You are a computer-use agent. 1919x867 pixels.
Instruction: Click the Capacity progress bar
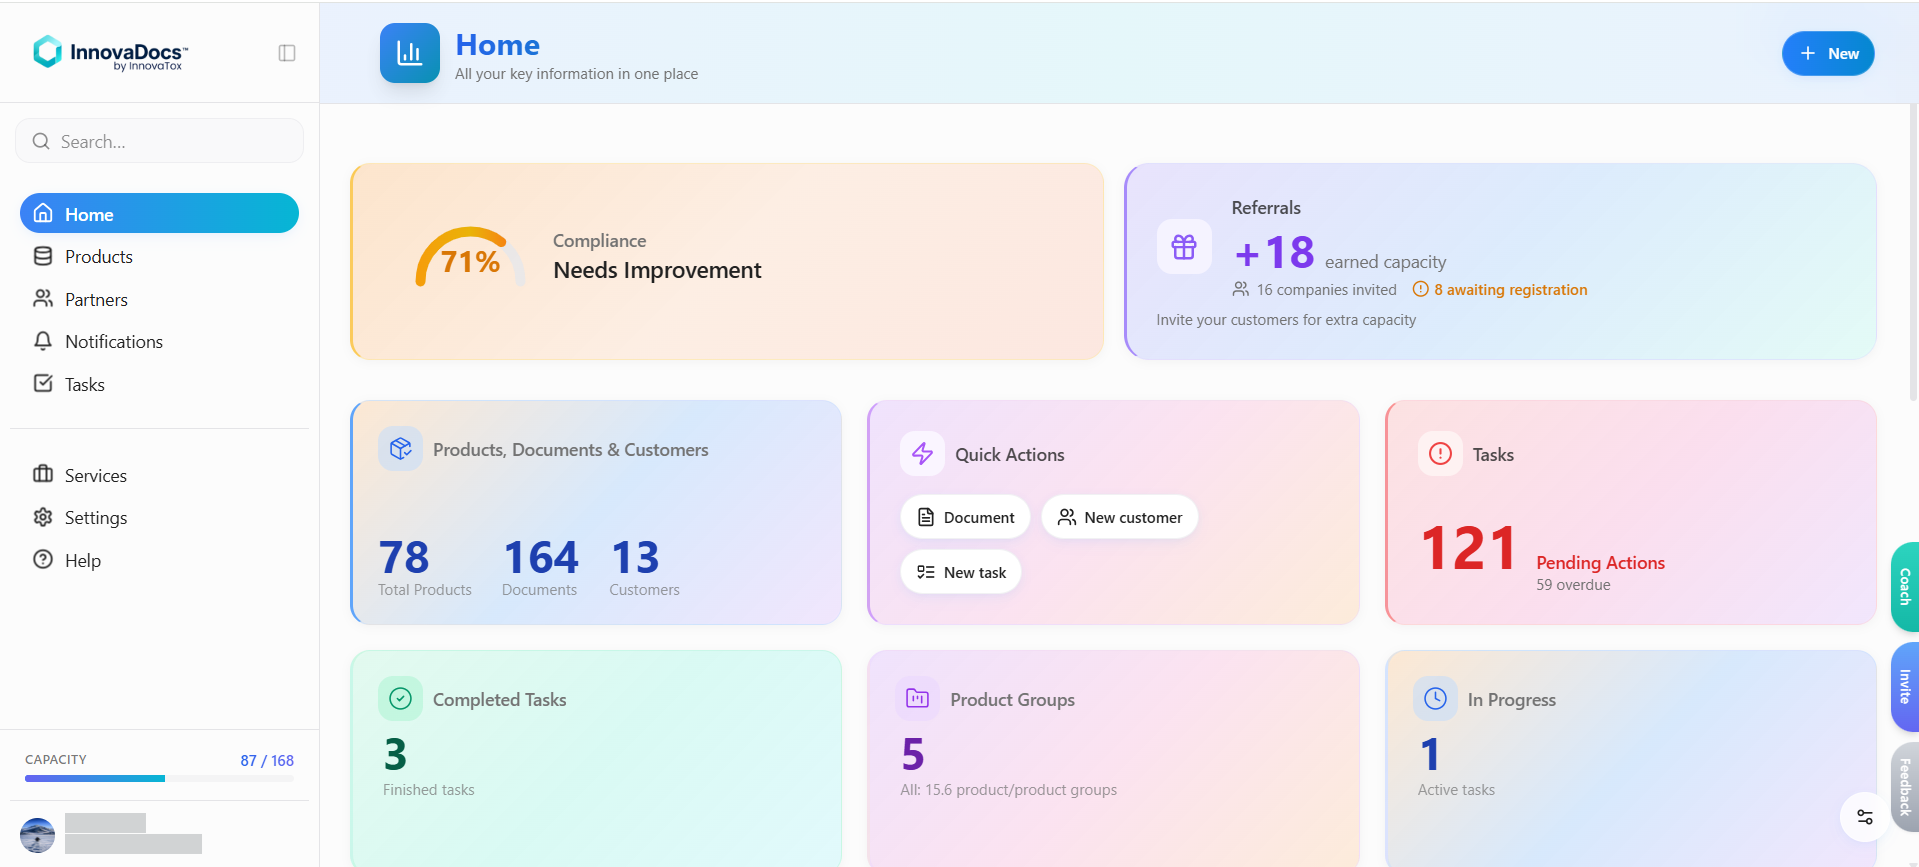coord(159,778)
